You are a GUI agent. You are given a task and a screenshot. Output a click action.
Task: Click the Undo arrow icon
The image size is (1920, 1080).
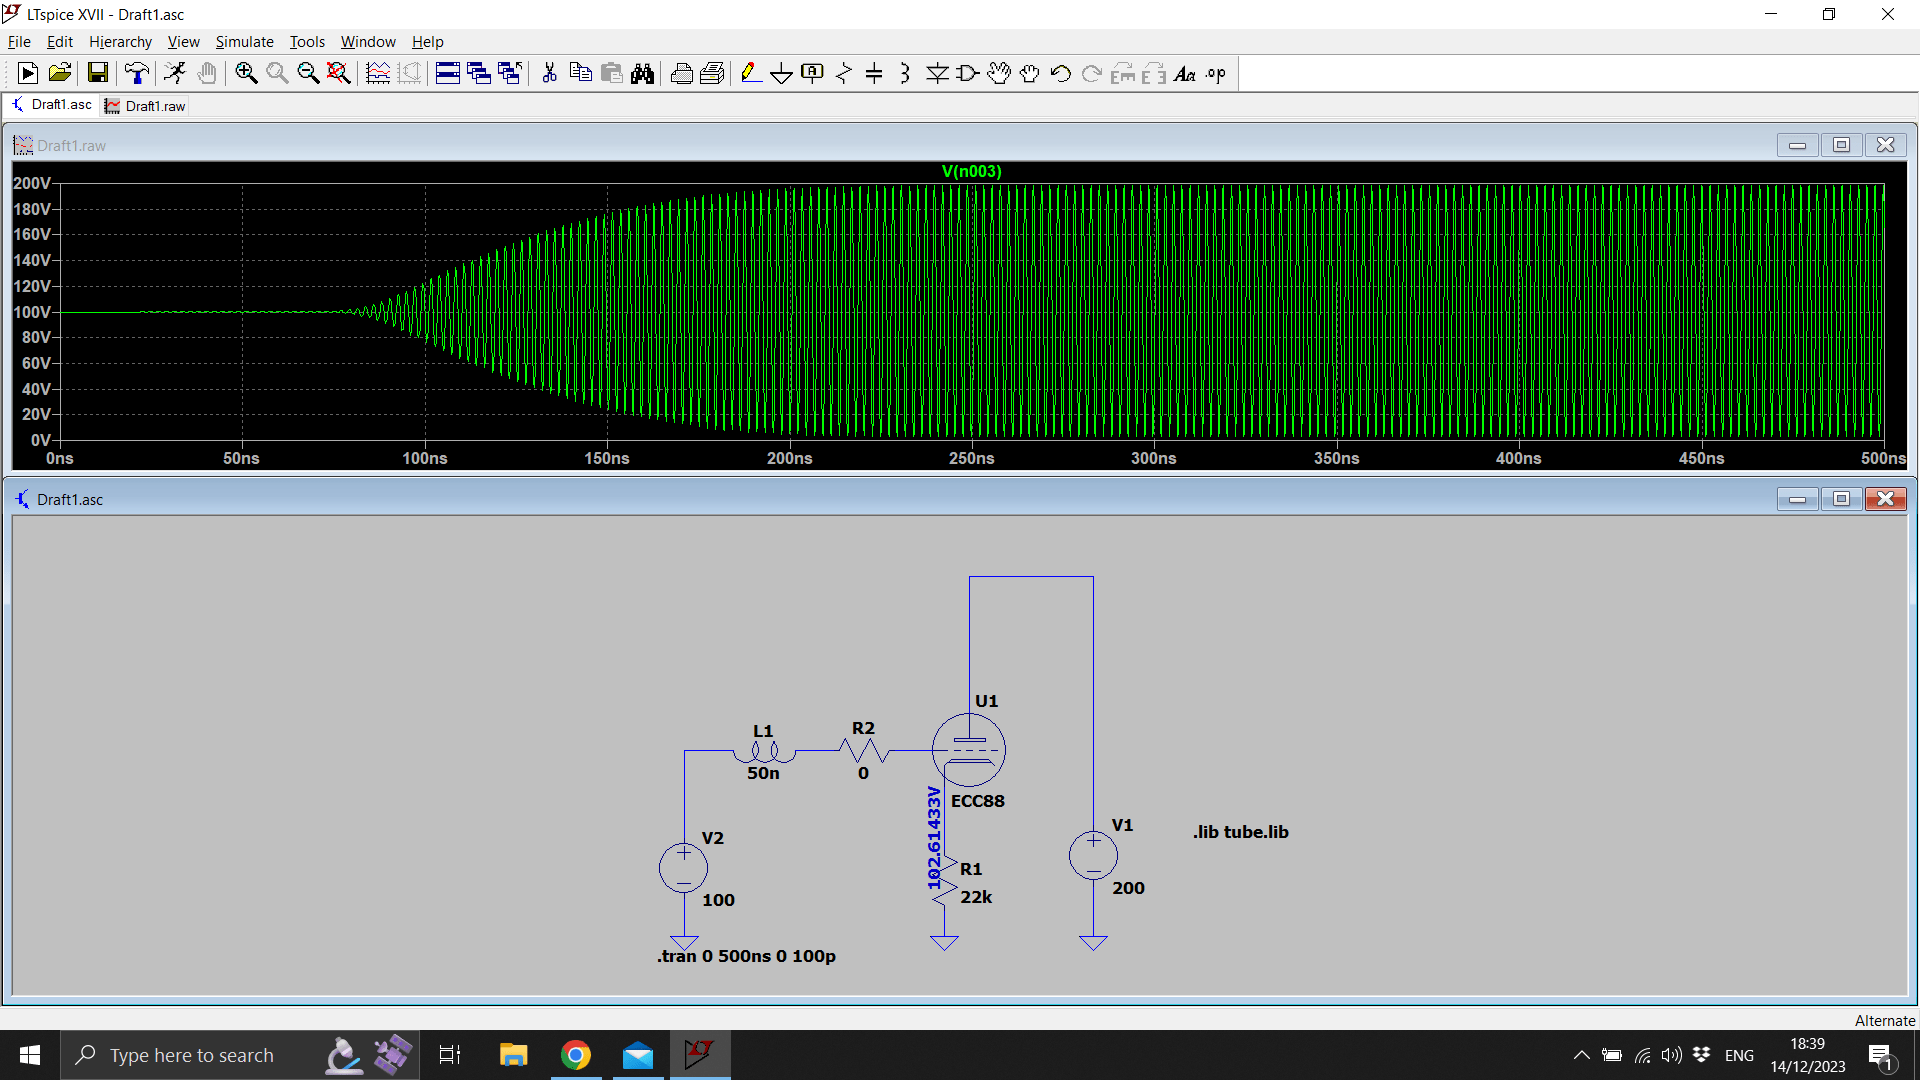(1060, 73)
